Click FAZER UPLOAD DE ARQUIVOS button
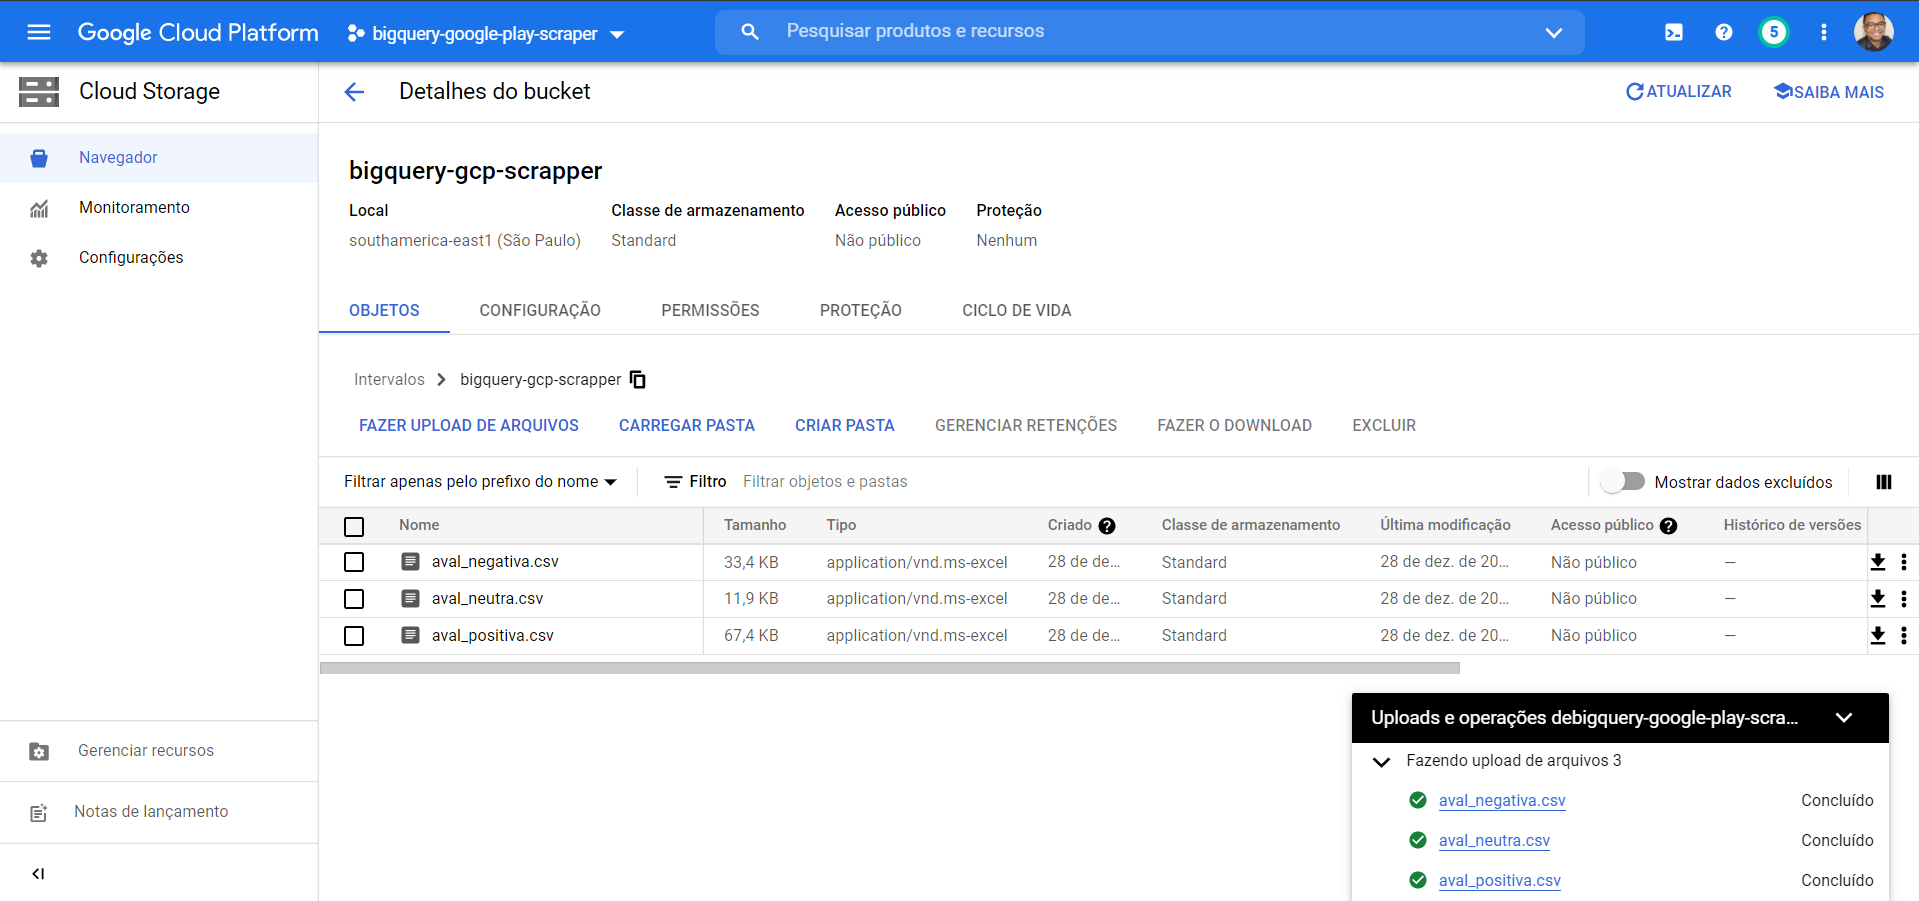1919x901 pixels. click(x=469, y=426)
